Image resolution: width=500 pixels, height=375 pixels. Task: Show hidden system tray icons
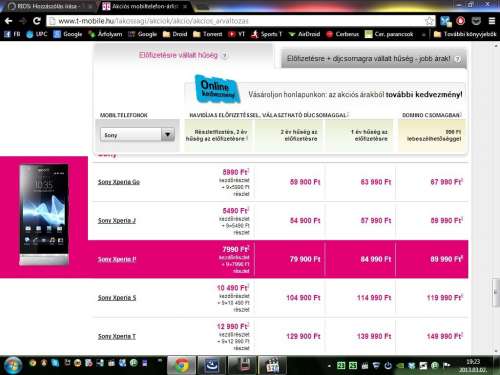(329, 366)
